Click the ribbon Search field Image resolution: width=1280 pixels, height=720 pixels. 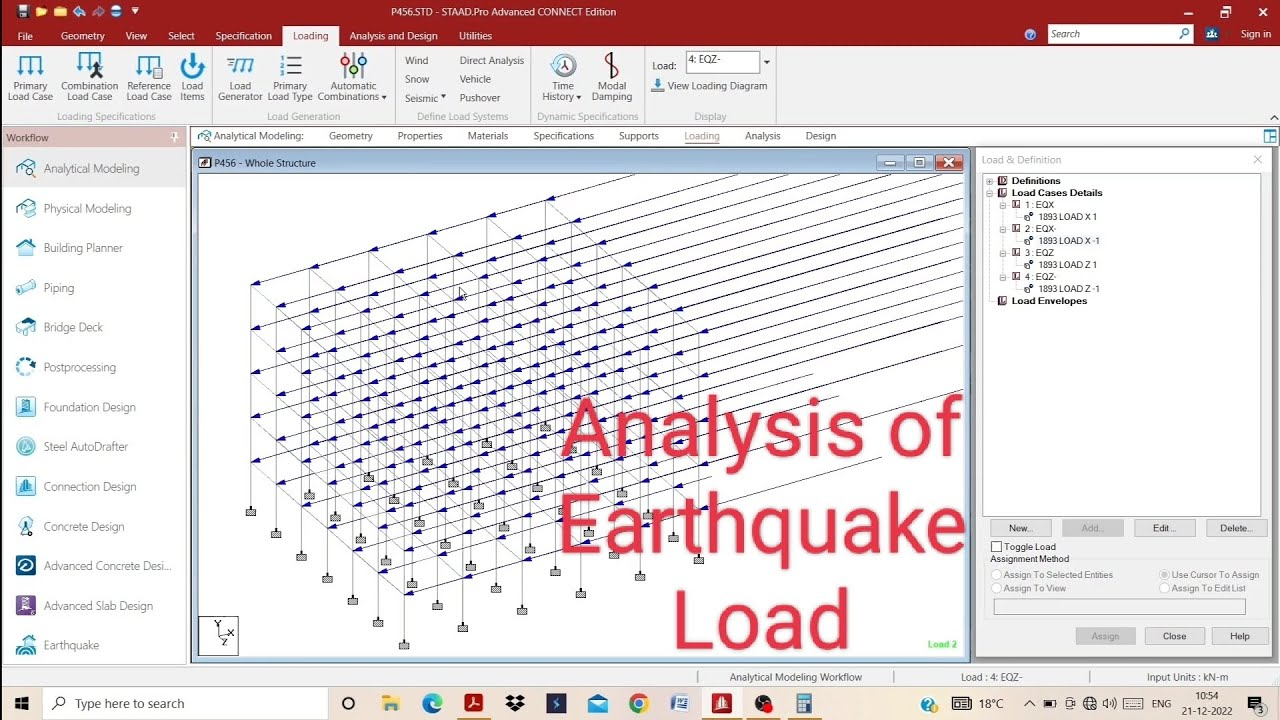1120,34
